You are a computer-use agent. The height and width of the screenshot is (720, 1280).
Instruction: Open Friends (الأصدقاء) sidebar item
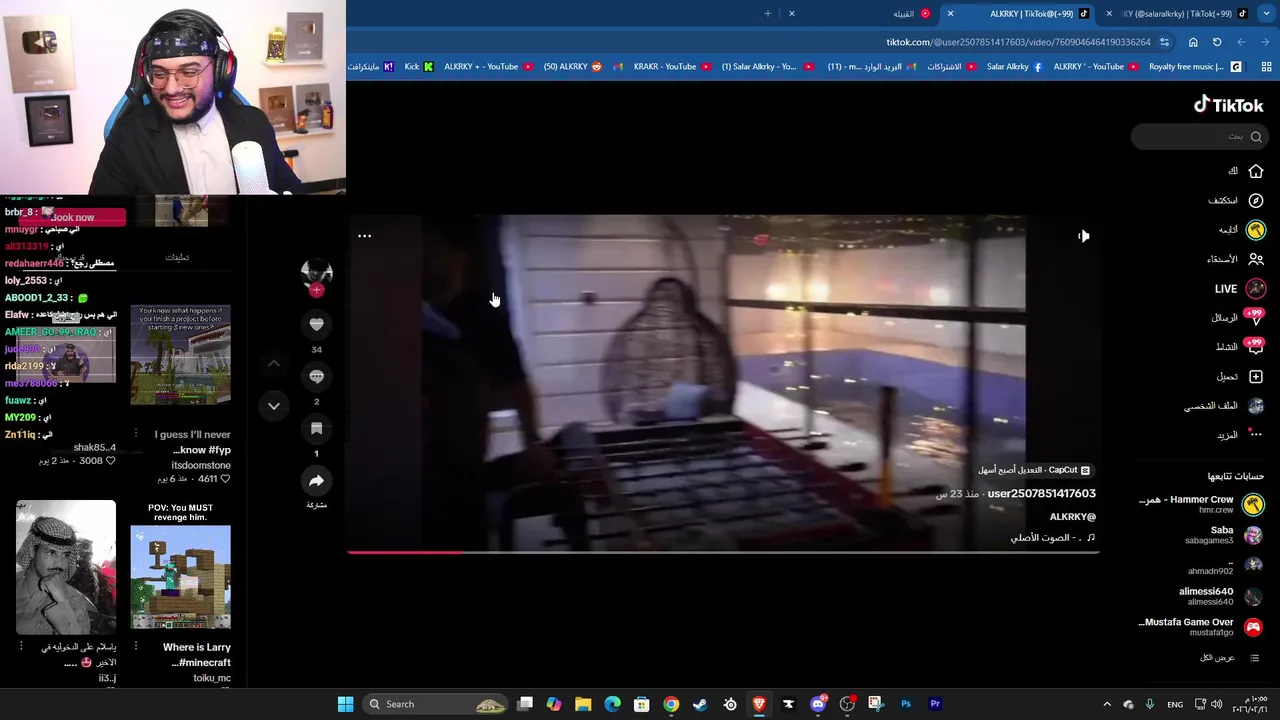coord(1234,259)
